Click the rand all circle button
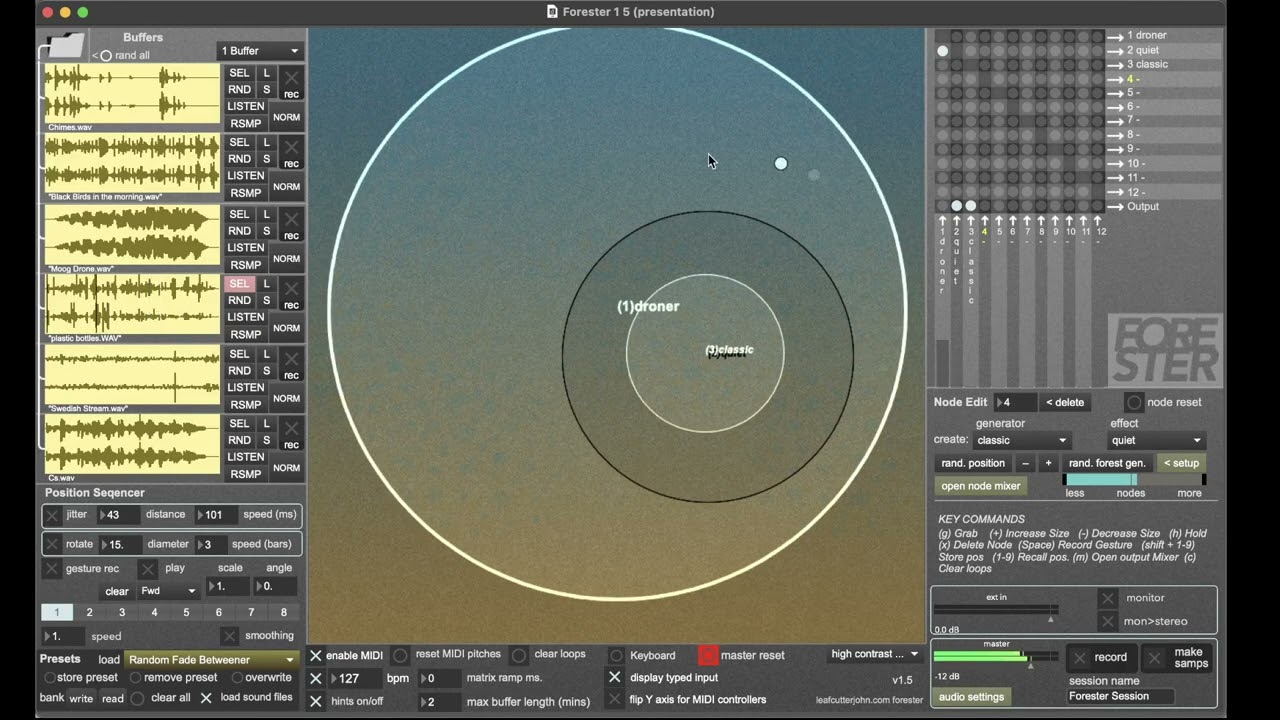This screenshot has width=1280, height=720. 106,56
